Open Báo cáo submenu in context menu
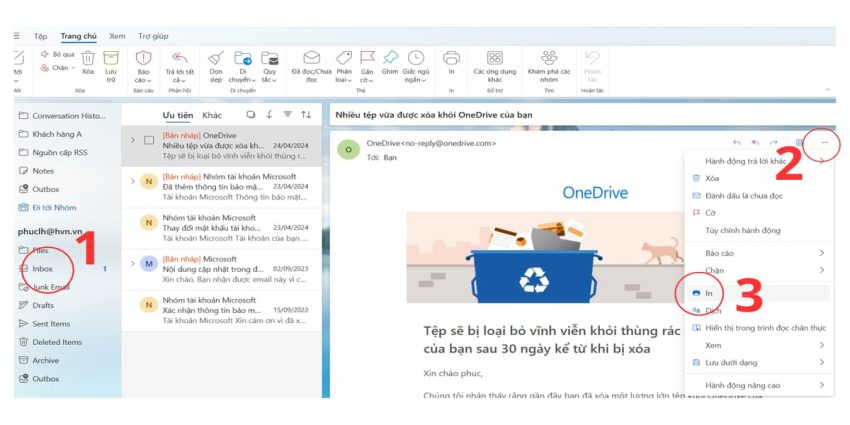The width and height of the screenshot is (850, 425). pyautogui.click(x=759, y=253)
